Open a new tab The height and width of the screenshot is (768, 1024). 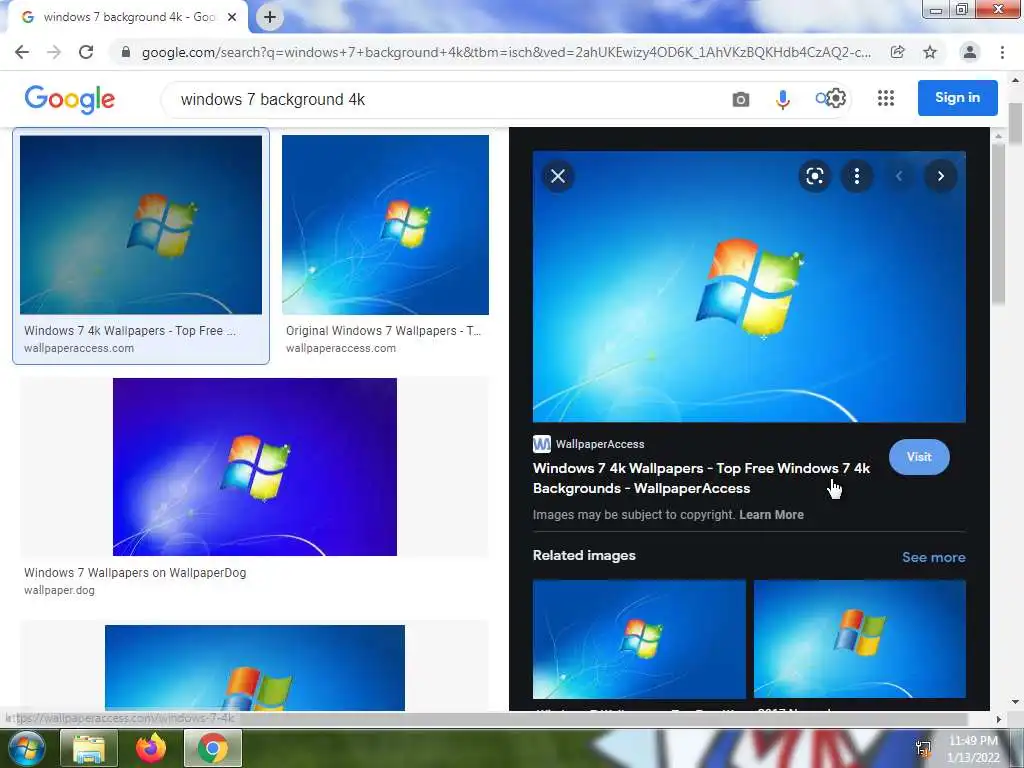click(x=270, y=18)
